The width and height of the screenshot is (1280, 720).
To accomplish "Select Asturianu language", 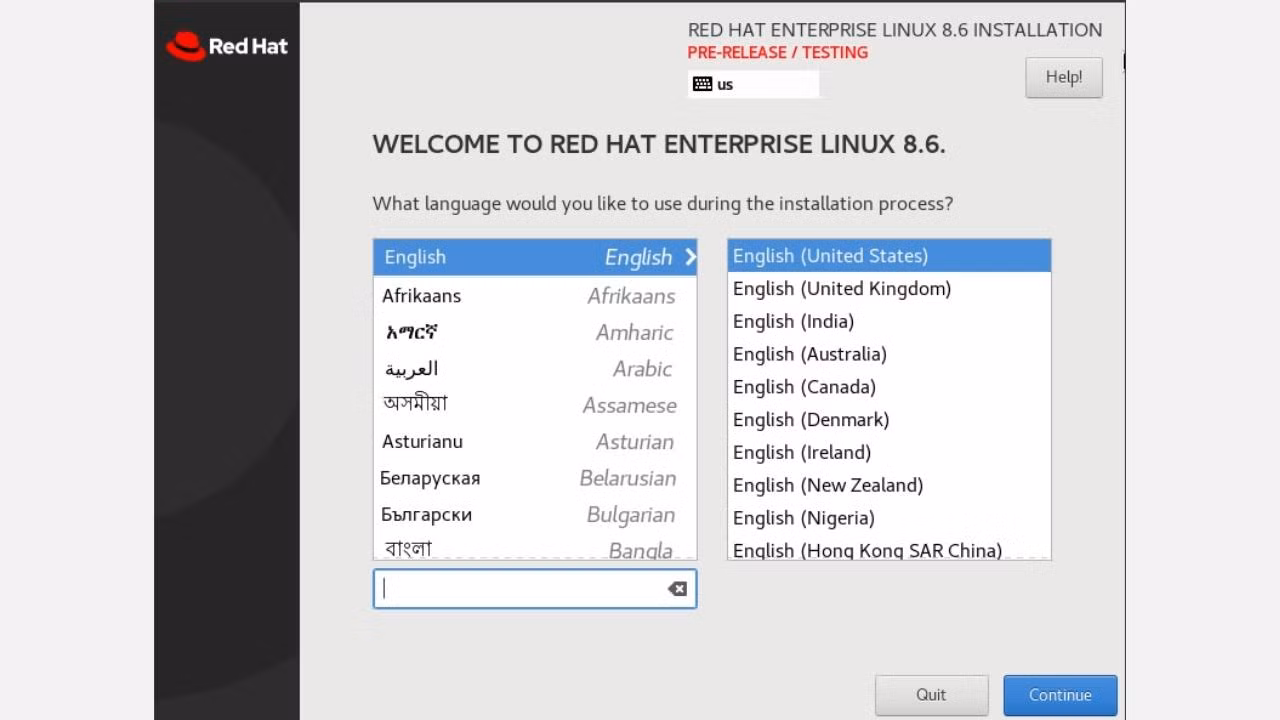I will pos(535,442).
